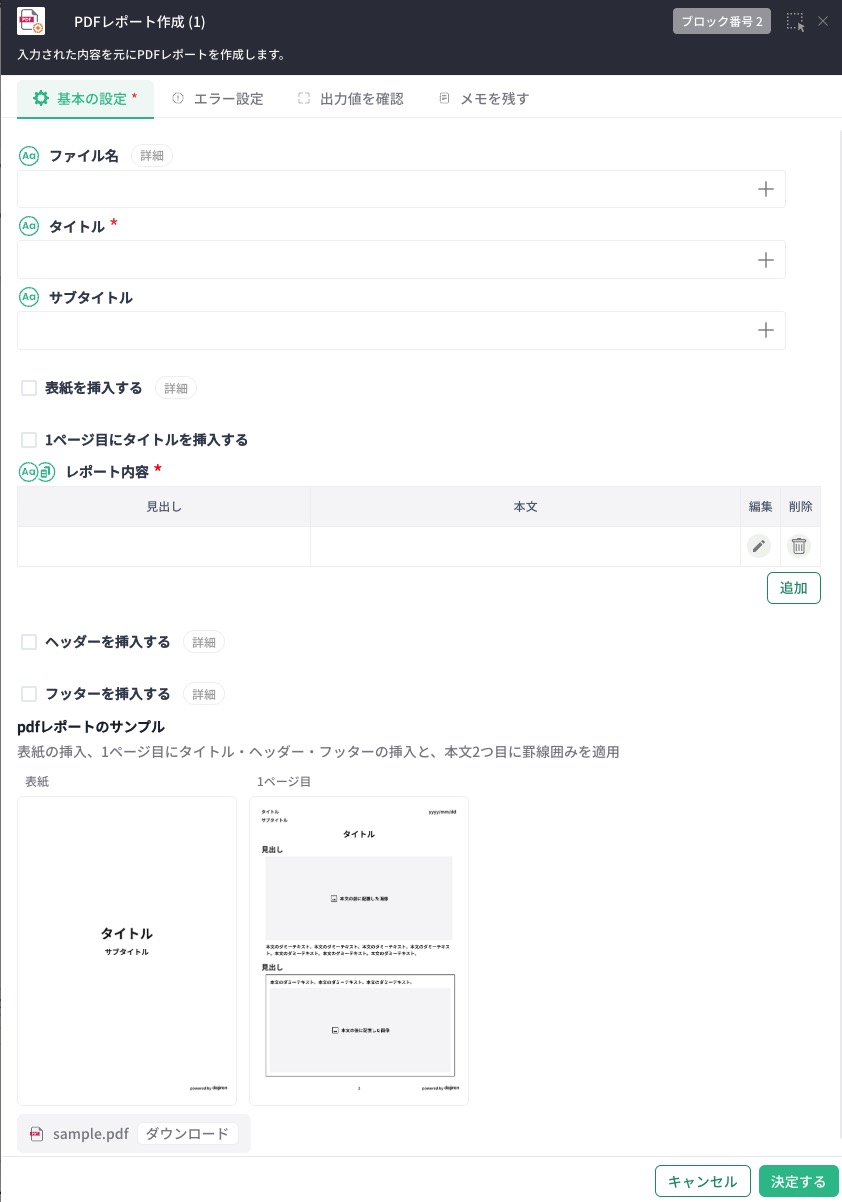Click the plus icon in サブタイトル field

click(x=766, y=330)
